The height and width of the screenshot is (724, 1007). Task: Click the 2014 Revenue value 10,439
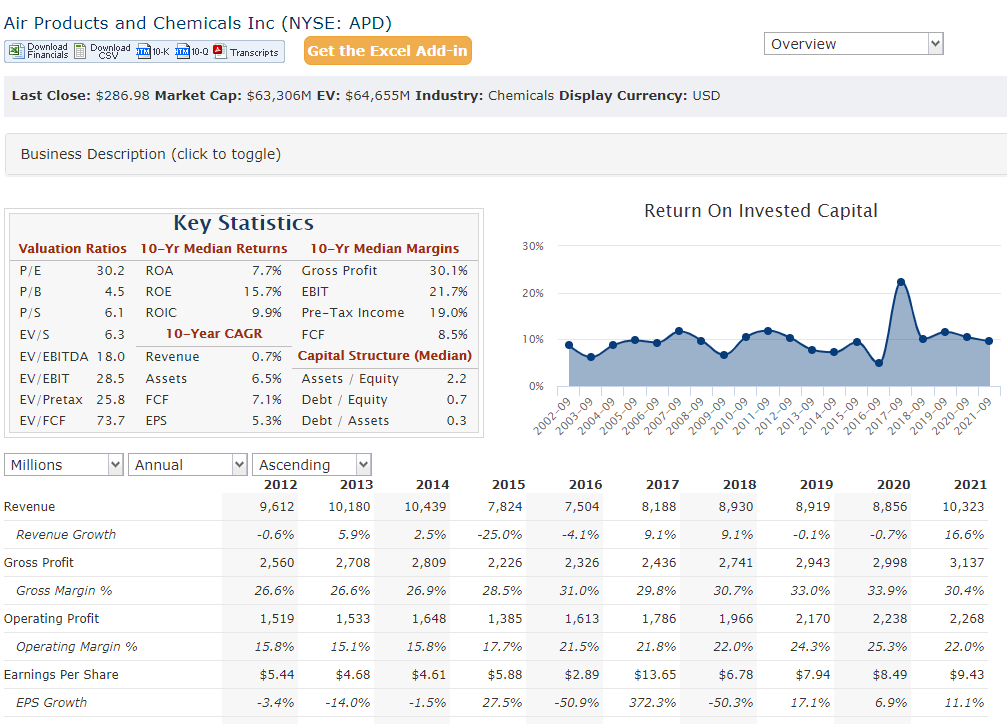(x=425, y=507)
